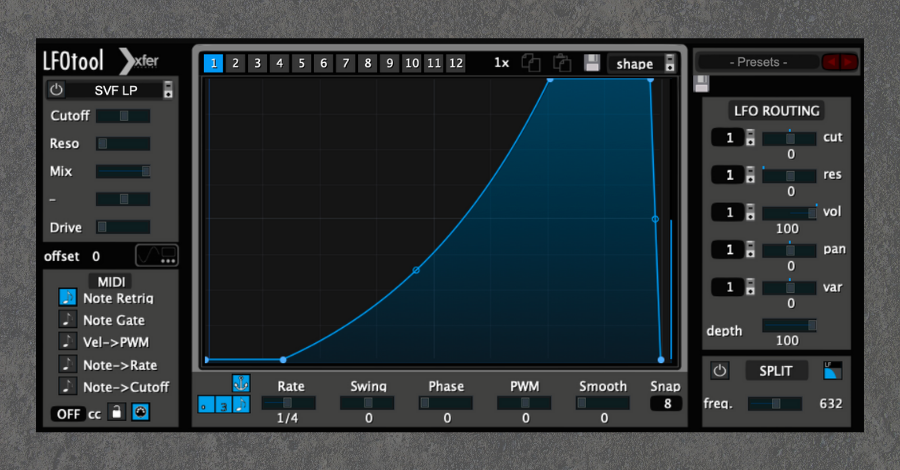Viewport: 900px width, 470px height.
Task: Select graph tab 11
Action: click(x=434, y=63)
